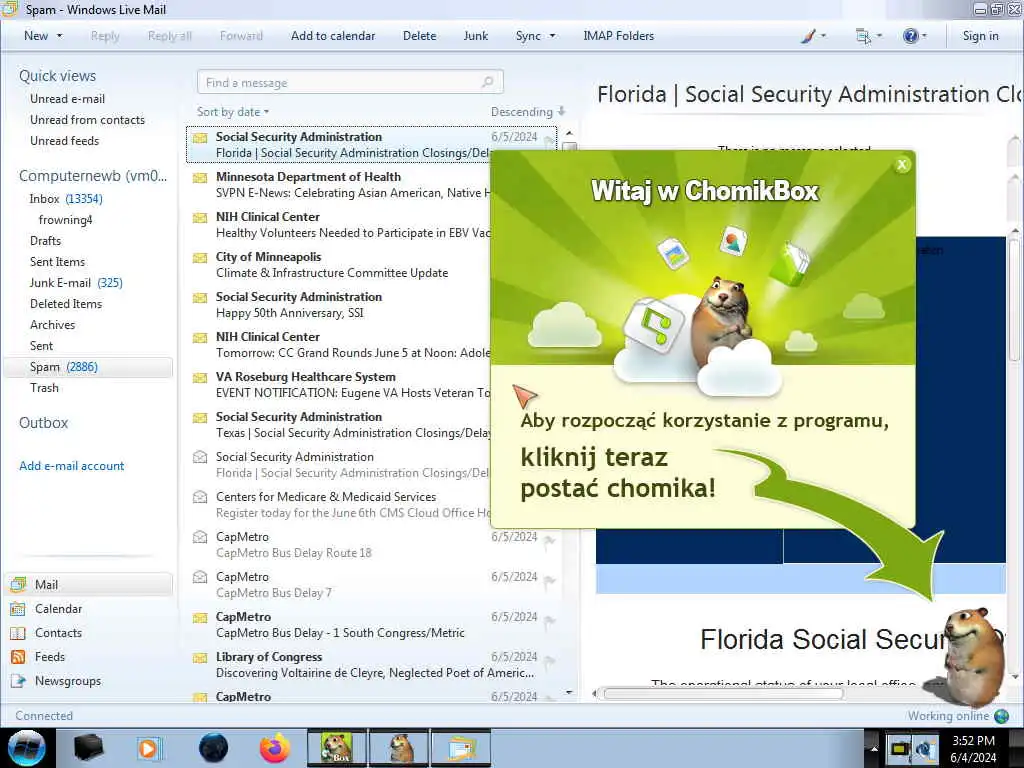Open the Inbox folder
1024x768 pixels.
(x=66, y=199)
